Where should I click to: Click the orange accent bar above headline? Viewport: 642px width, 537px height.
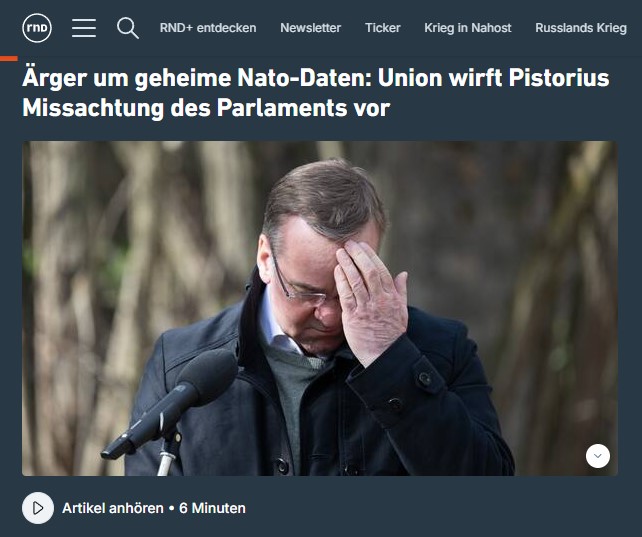point(9,59)
